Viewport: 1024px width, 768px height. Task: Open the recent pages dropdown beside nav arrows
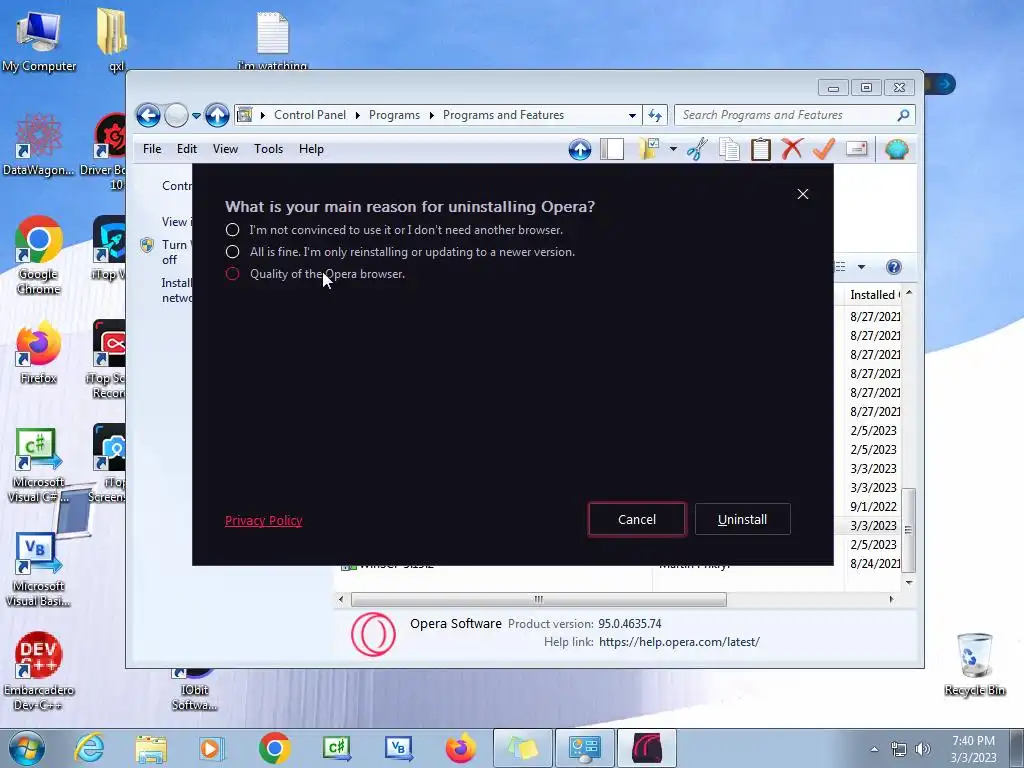(x=196, y=116)
